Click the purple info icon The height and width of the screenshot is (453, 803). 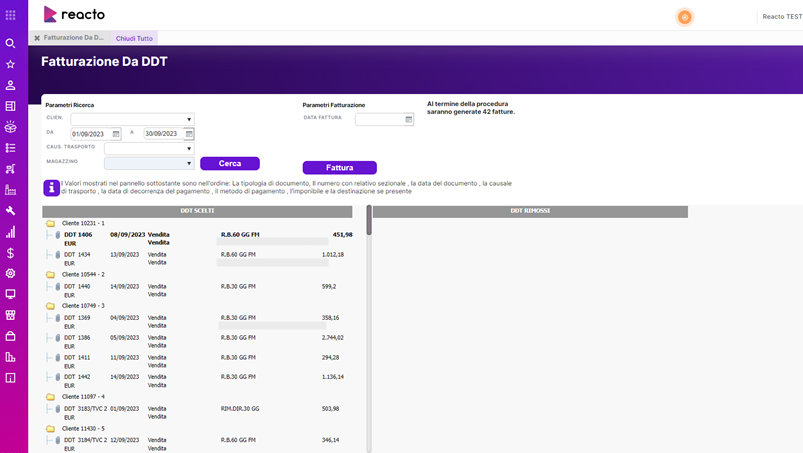coord(51,188)
